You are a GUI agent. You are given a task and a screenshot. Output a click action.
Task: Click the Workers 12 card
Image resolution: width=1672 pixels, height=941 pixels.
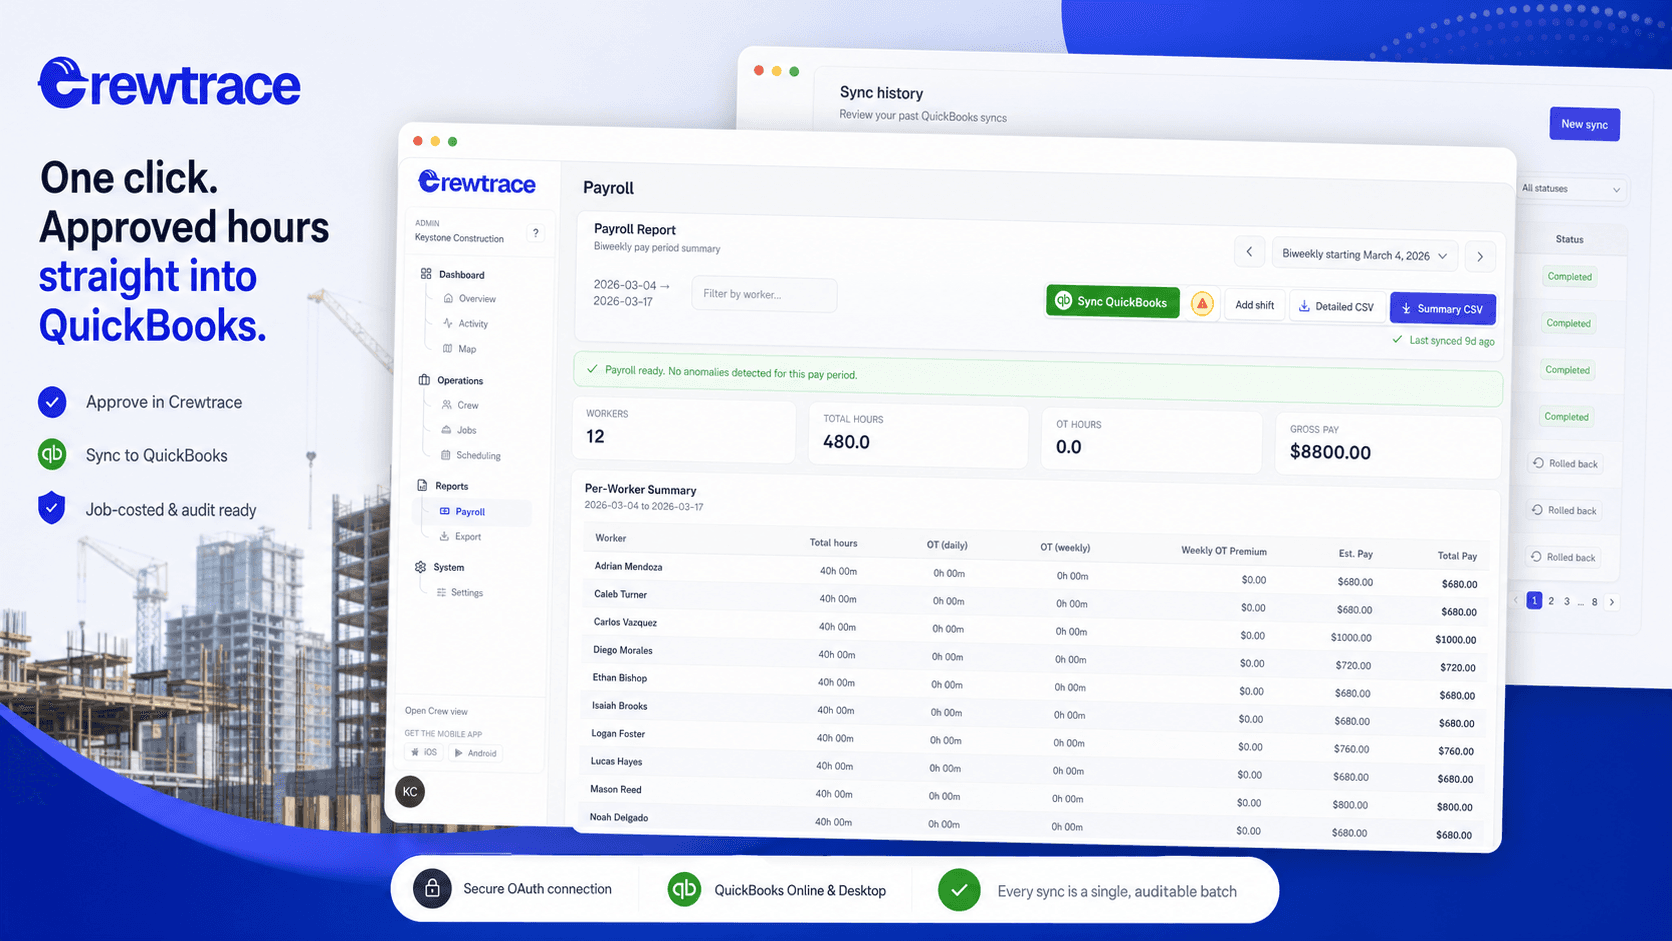click(684, 429)
